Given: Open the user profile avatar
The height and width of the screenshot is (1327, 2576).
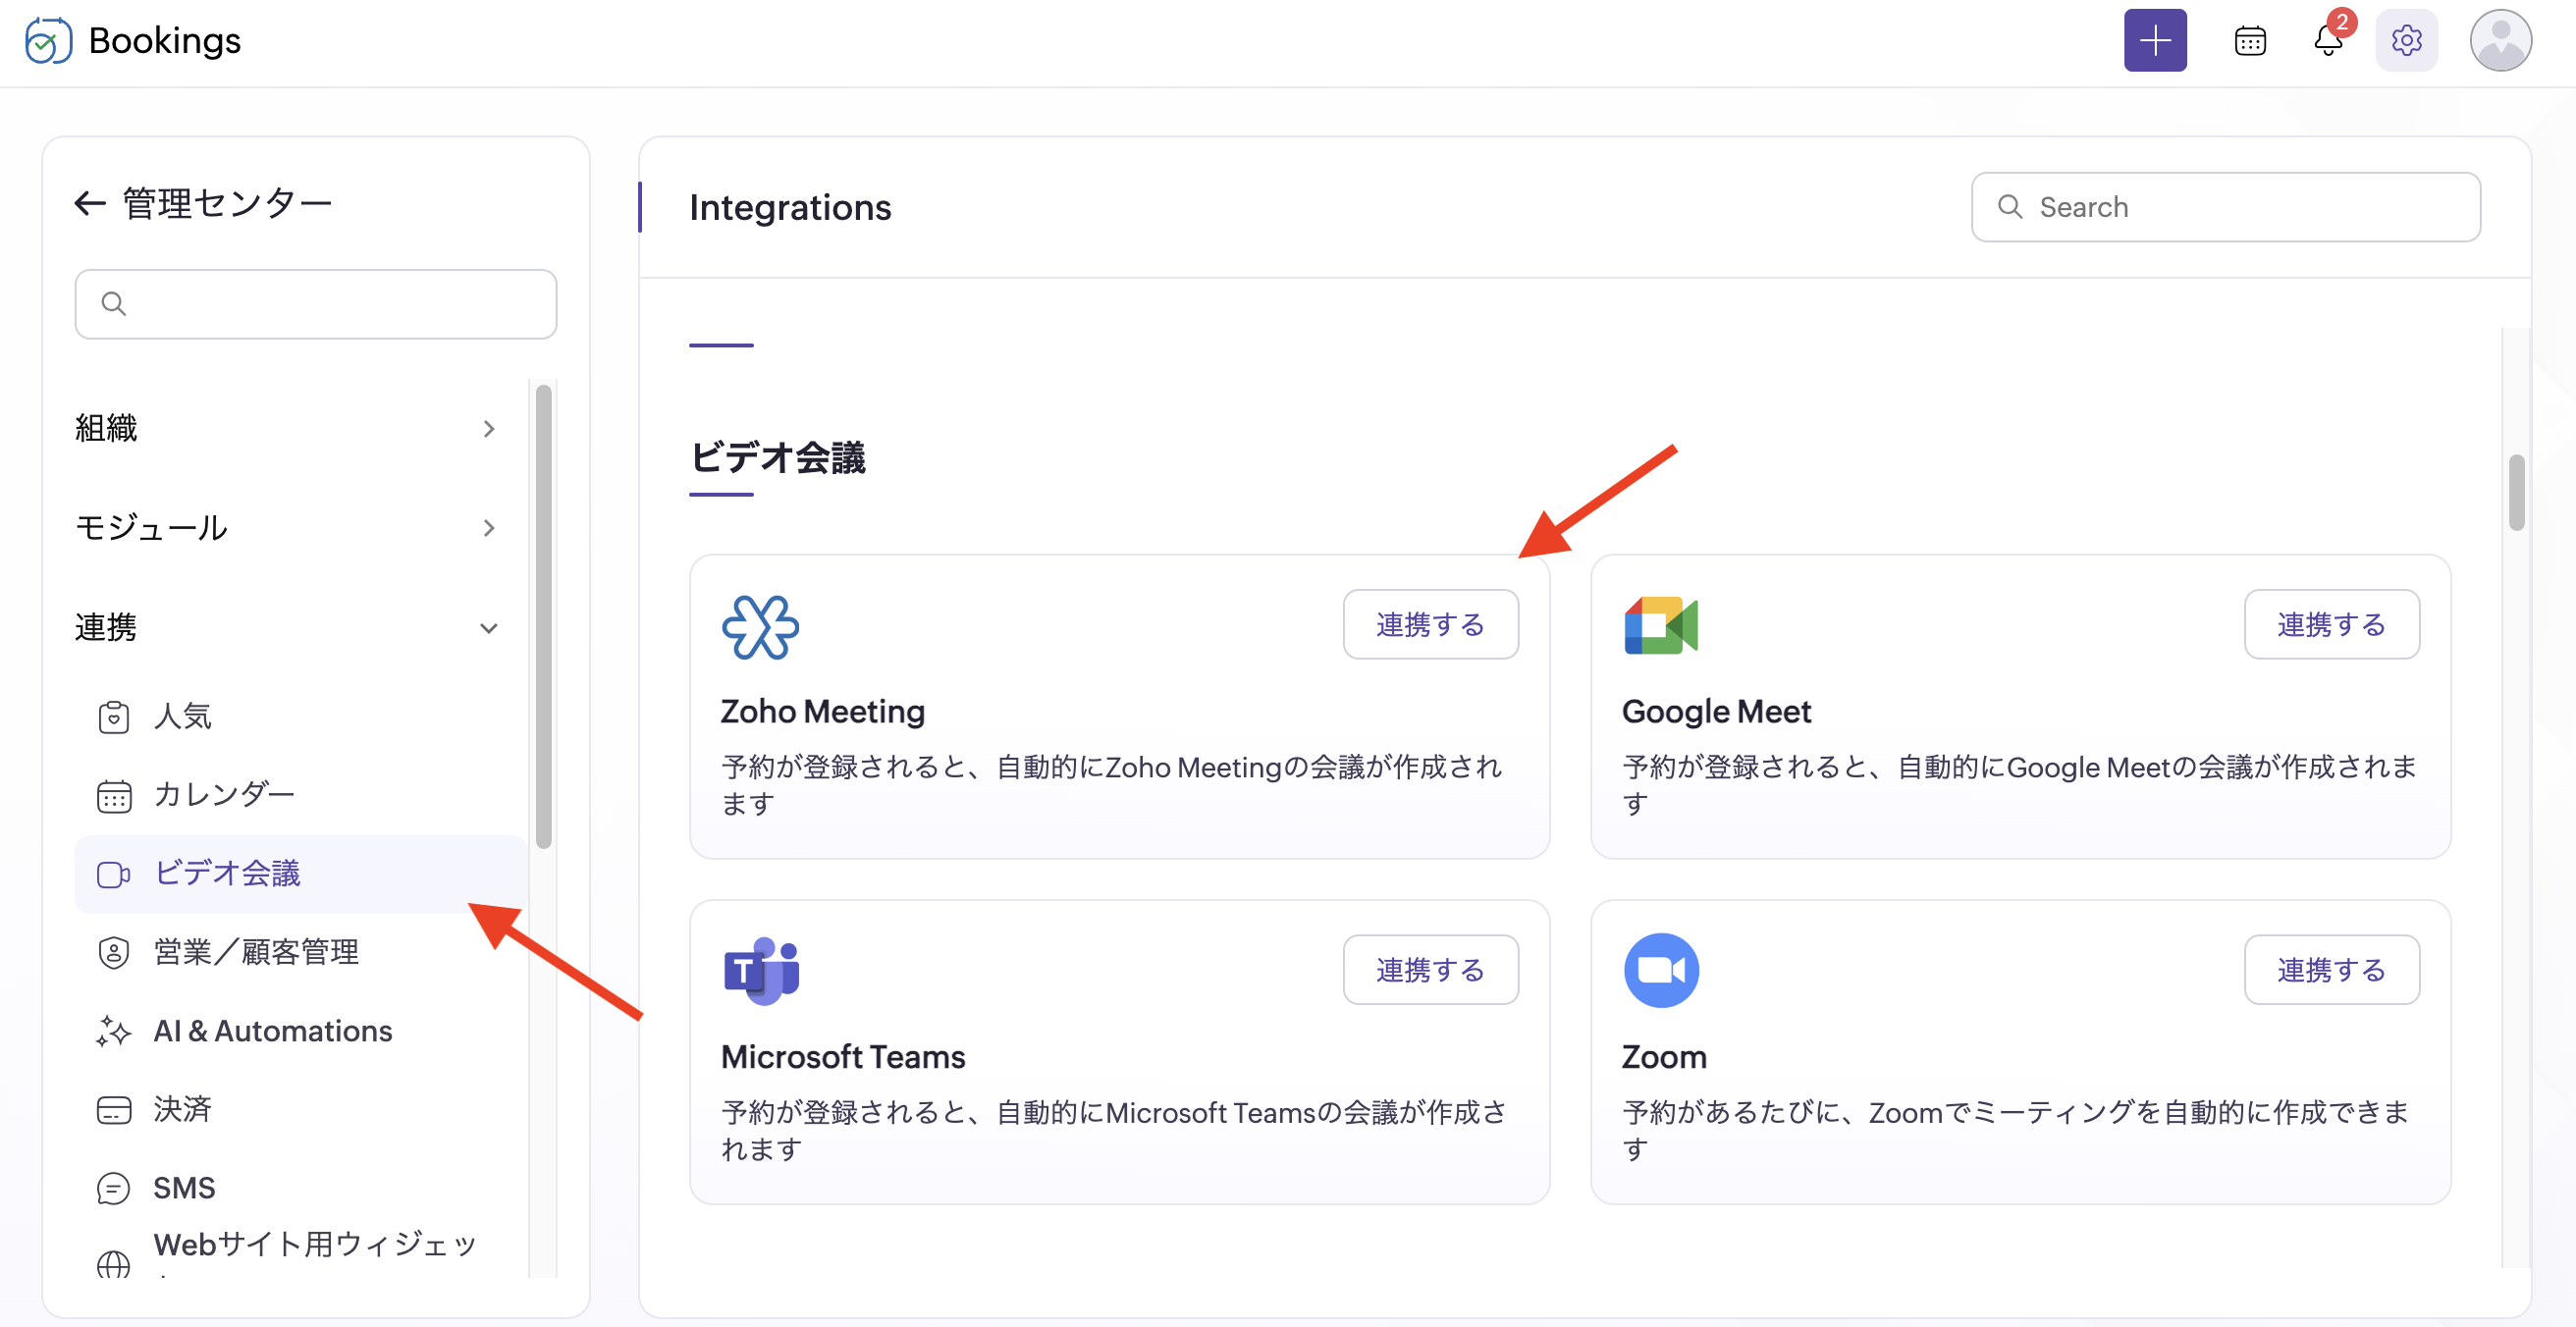Looking at the screenshot, I should pos(2500,41).
